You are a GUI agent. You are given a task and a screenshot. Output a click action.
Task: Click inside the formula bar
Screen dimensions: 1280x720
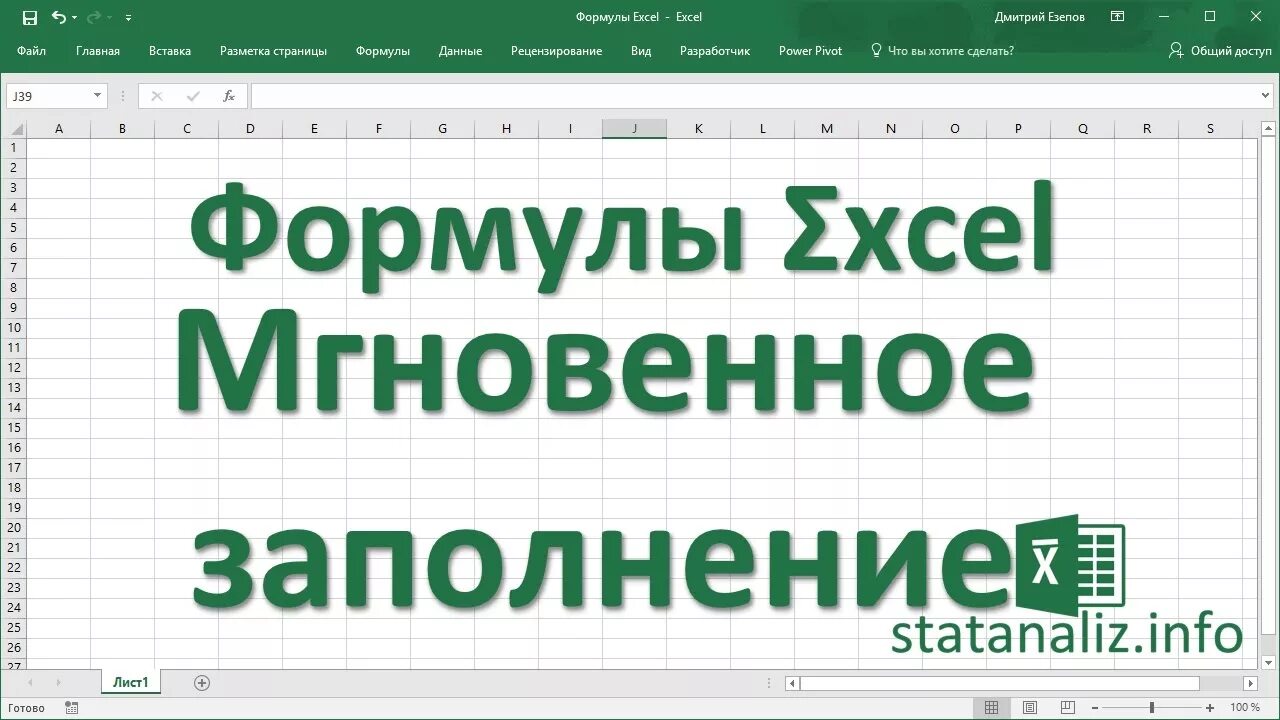754,96
